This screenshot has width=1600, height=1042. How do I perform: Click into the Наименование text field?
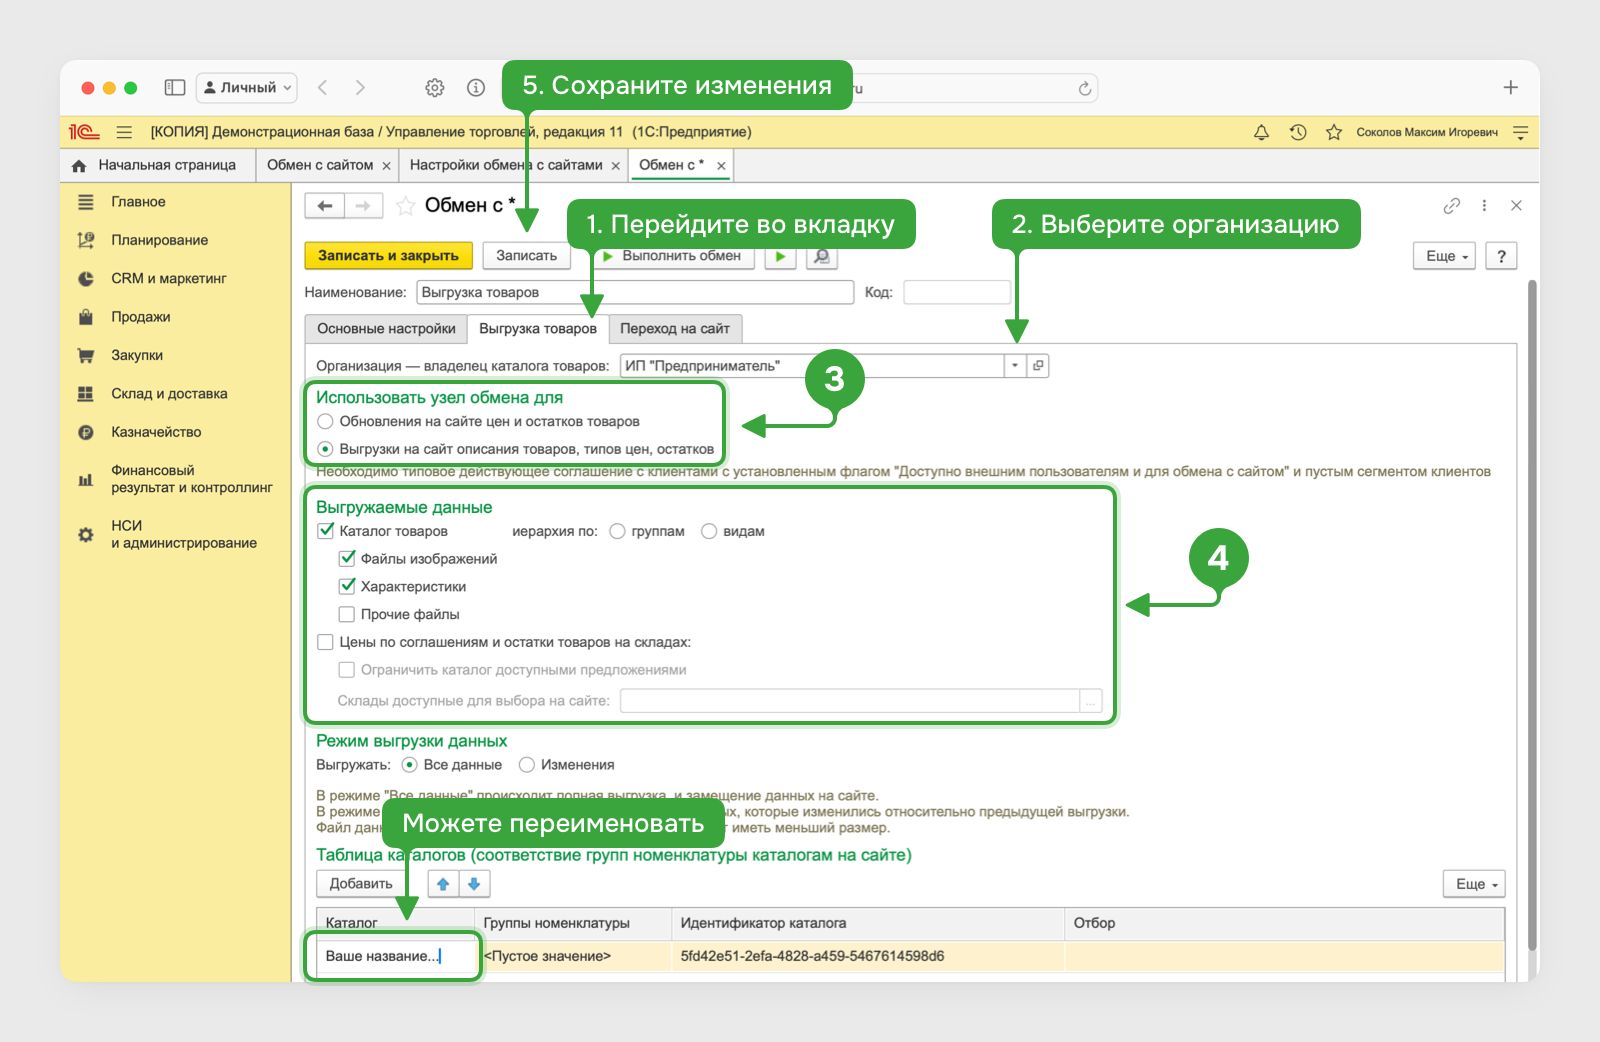pyautogui.click(x=635, y=292)
